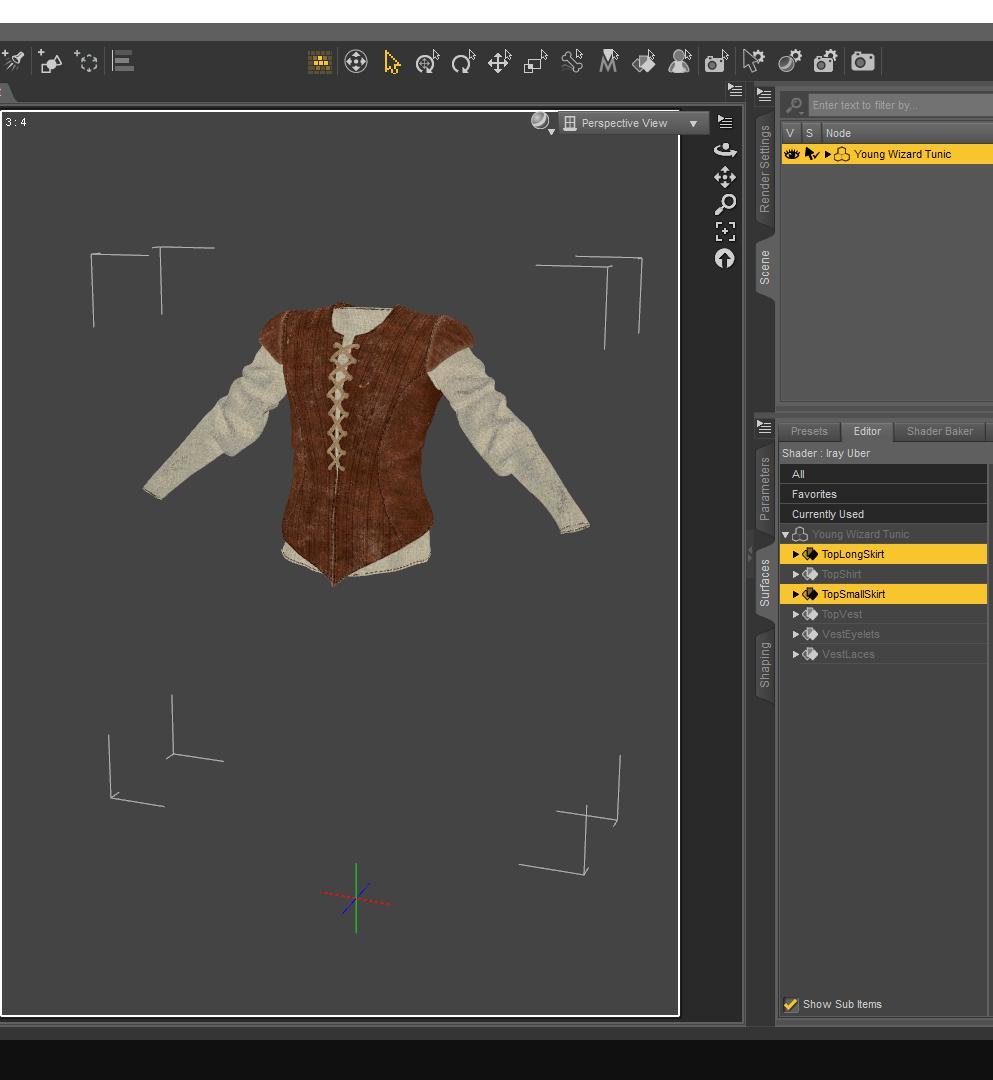Open the align panel icon in toolbar
This screenshot has height=1080, width=993.
tap(123, 62)
